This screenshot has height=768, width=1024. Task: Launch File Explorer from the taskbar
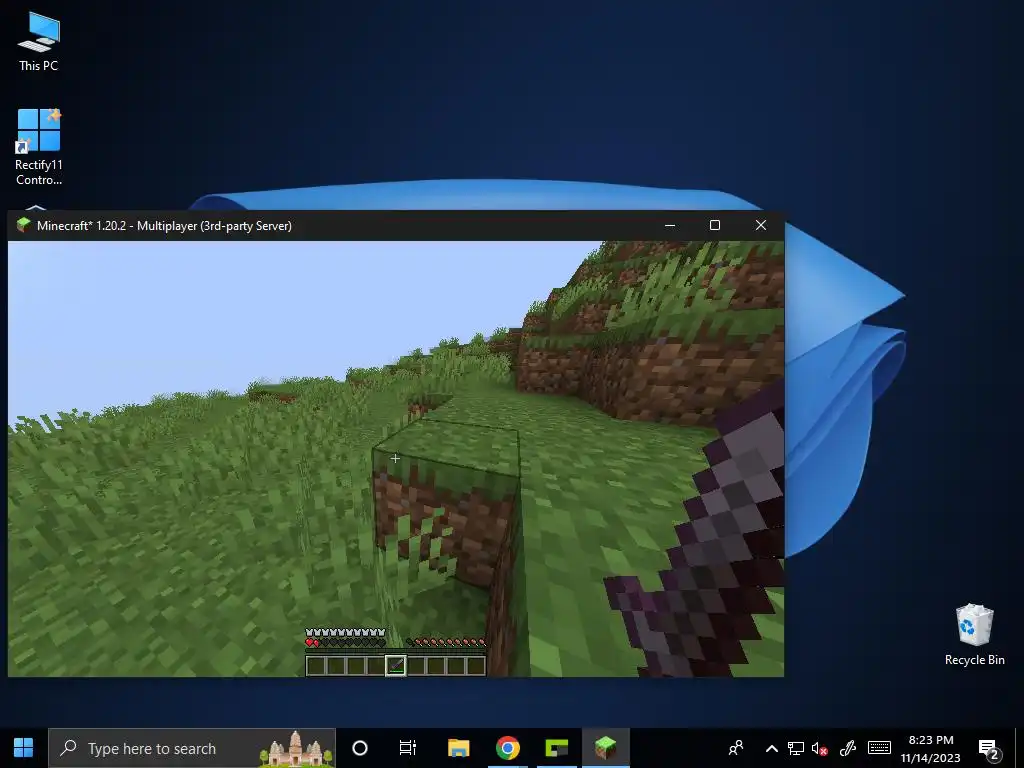[x=458, y=748]
